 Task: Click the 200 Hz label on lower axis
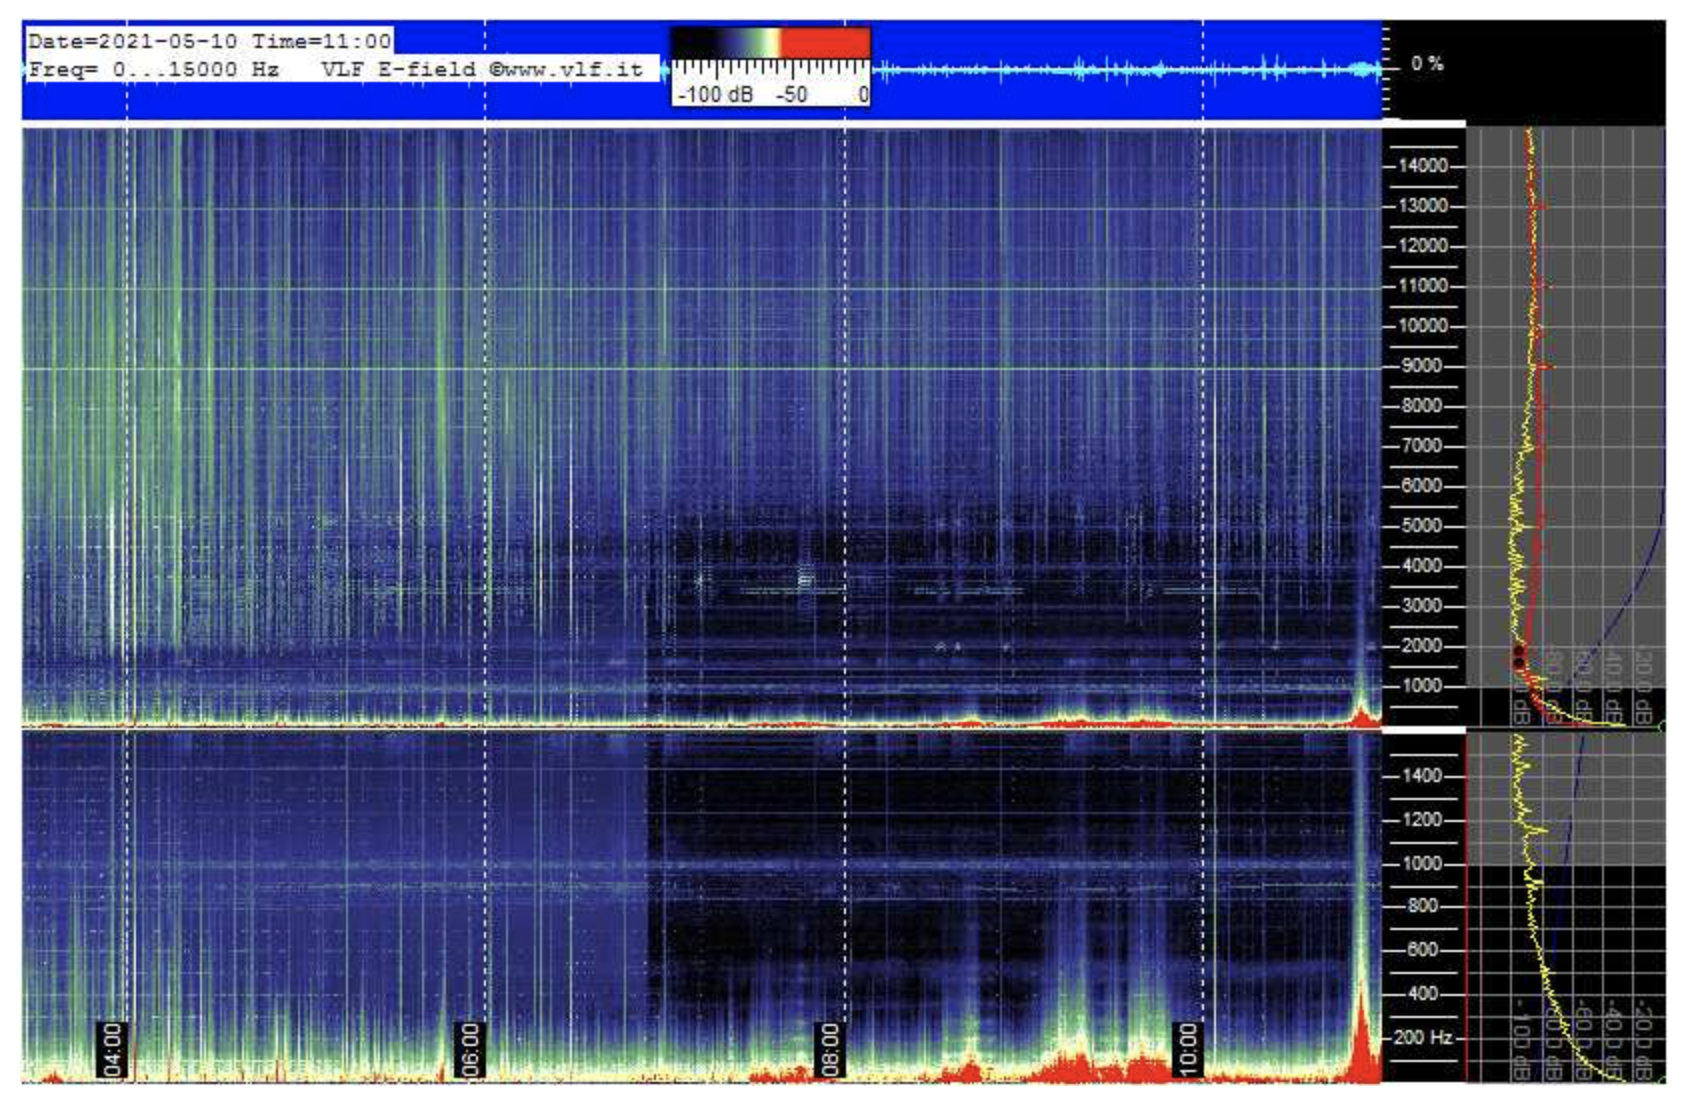[1424, 1038]
